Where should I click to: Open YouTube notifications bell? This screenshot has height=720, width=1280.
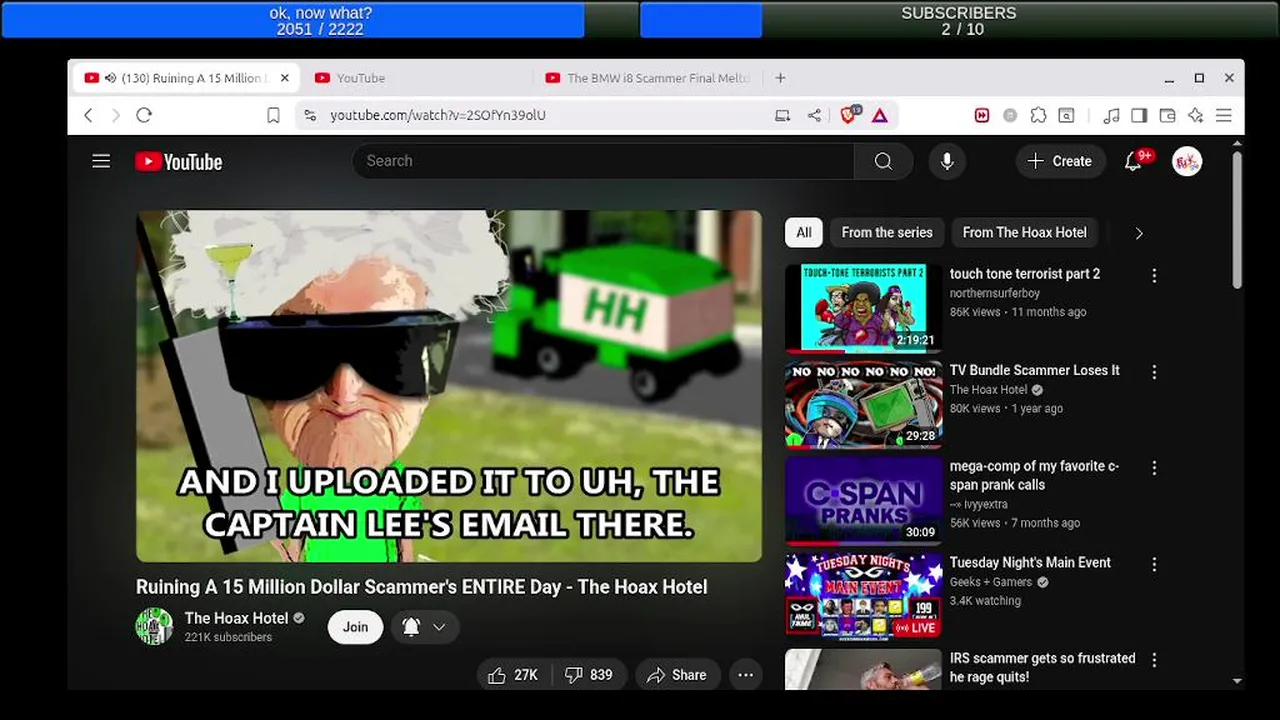click(1135, 161)
